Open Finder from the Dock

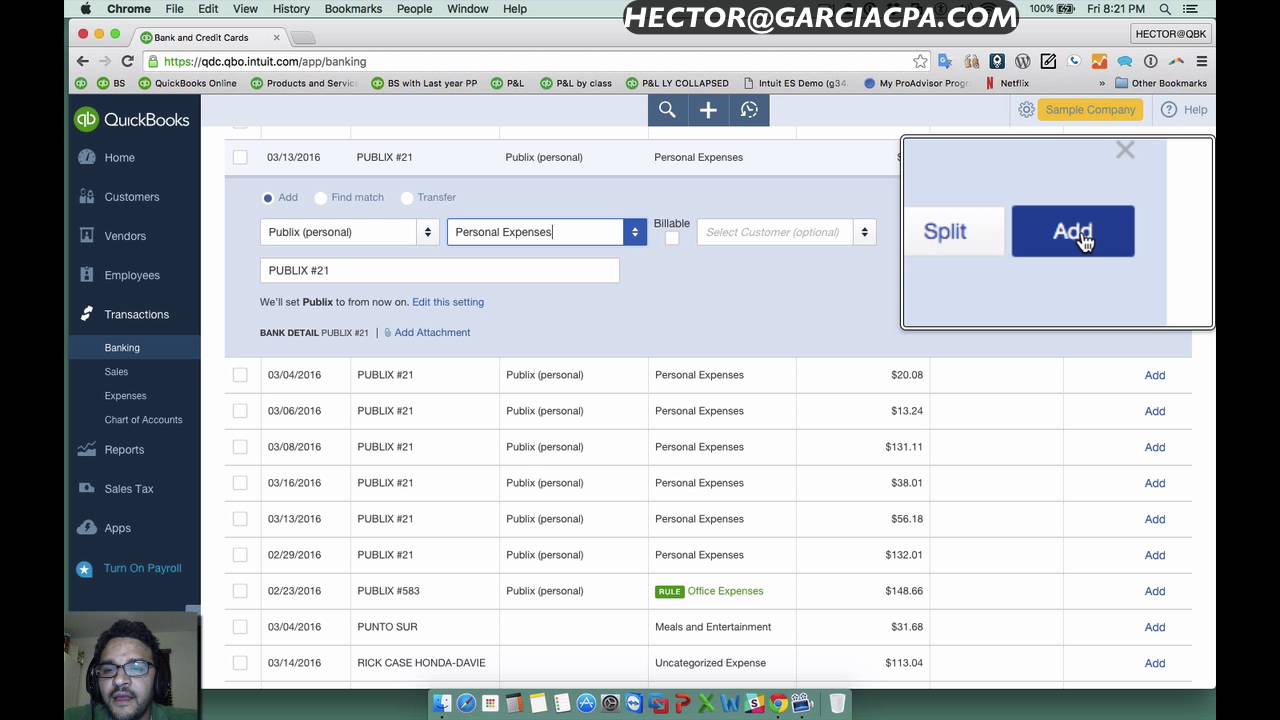[x=442, y=704]
